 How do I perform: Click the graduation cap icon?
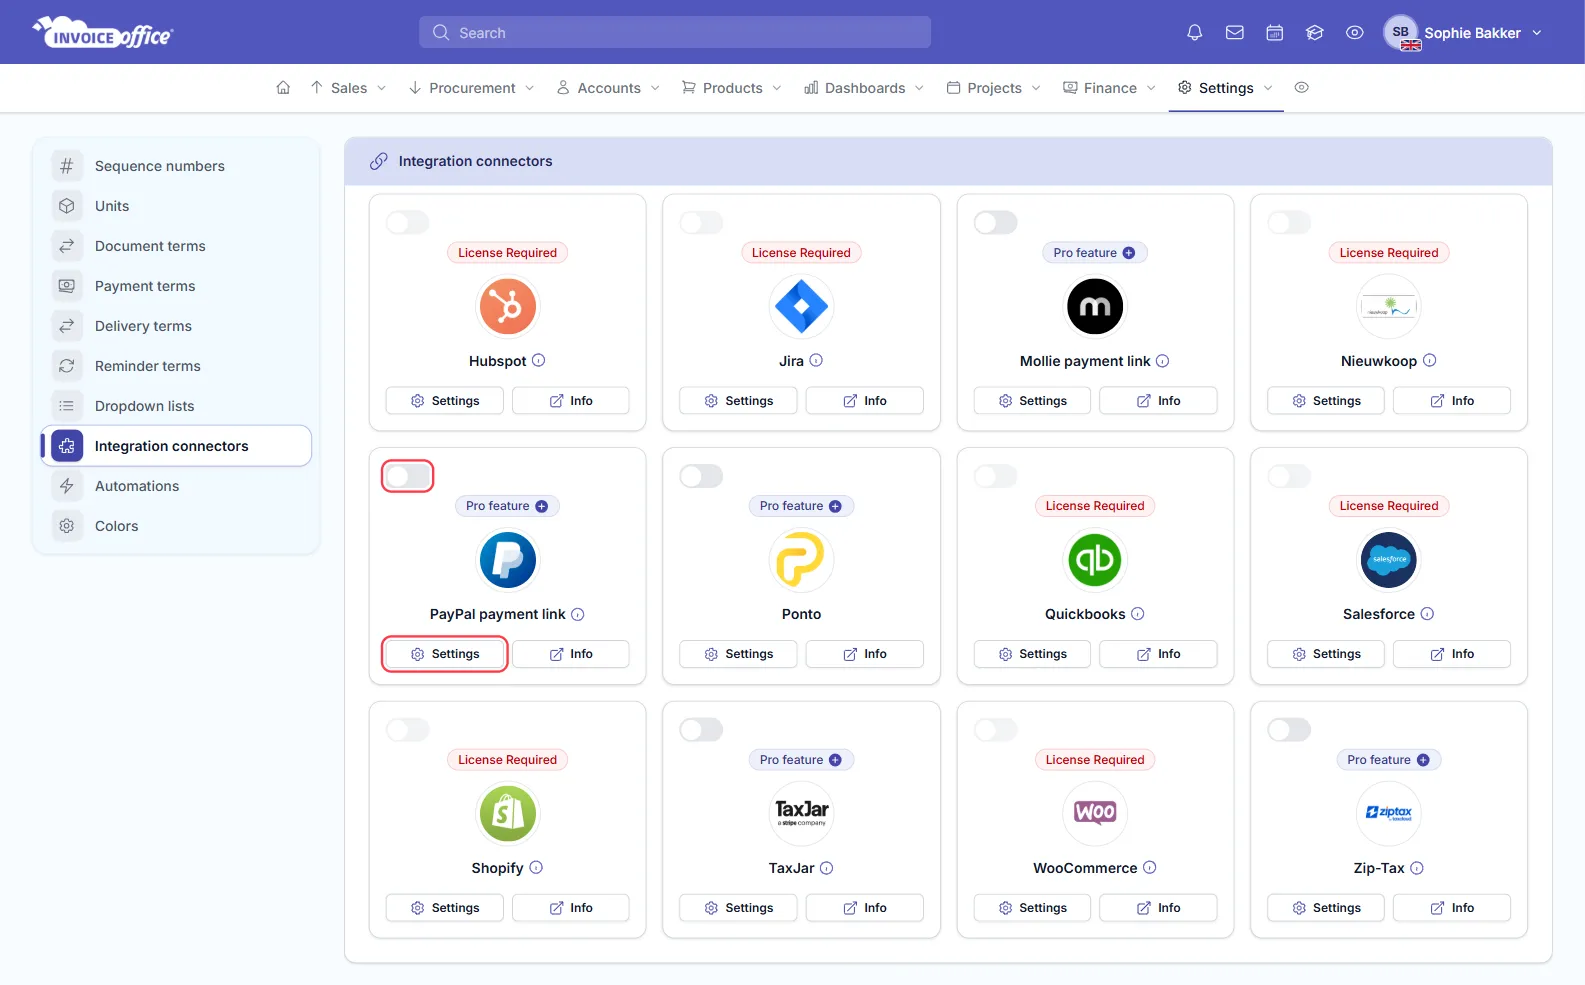point(1314,33)
